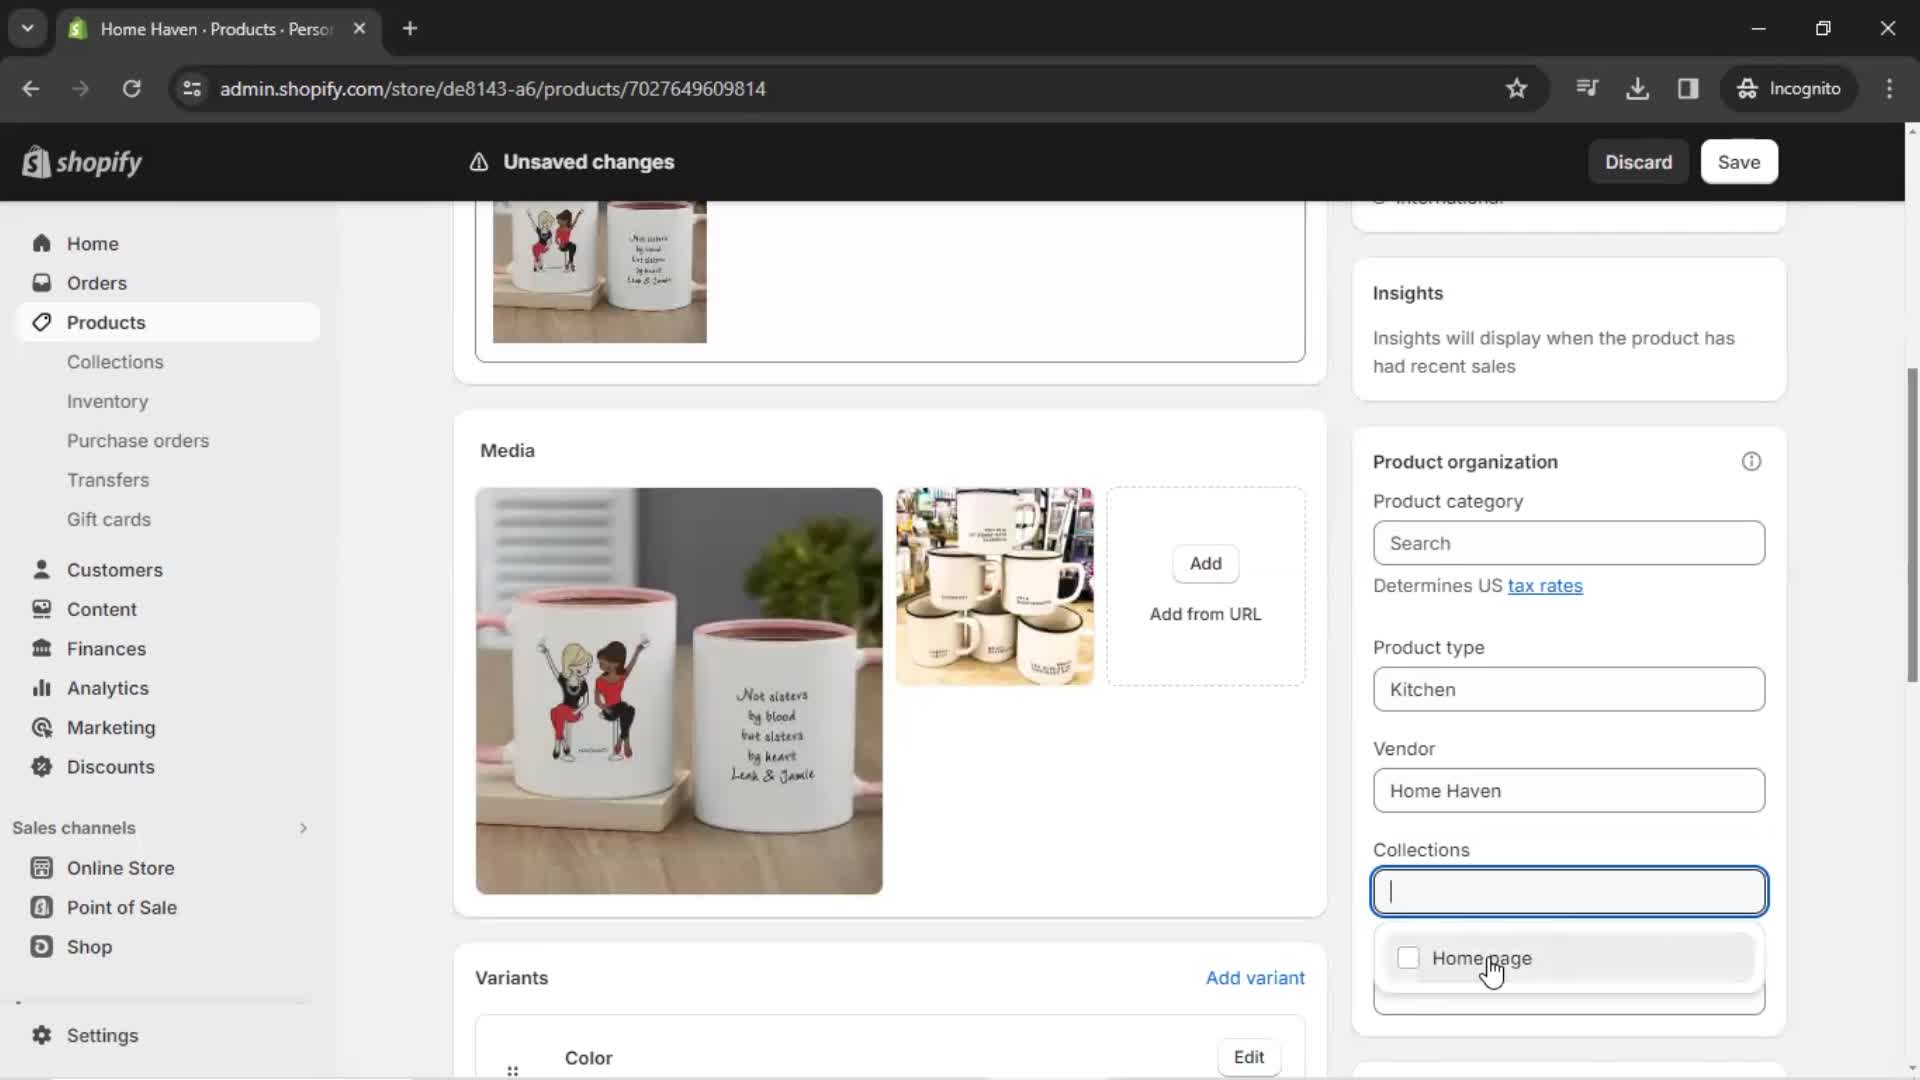
Task: Check the Homepage collection option
Action: 1410,957
